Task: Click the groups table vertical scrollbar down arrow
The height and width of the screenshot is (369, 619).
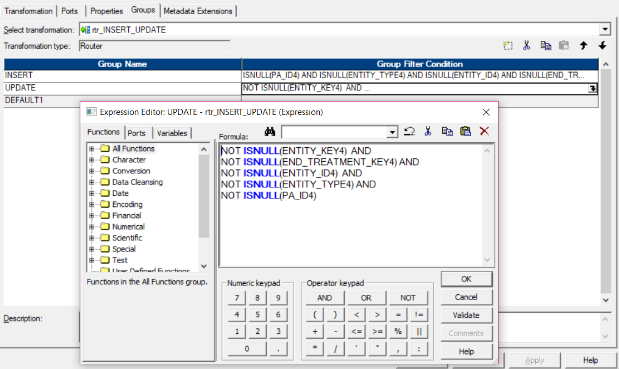Action: (x=606, y=300)
